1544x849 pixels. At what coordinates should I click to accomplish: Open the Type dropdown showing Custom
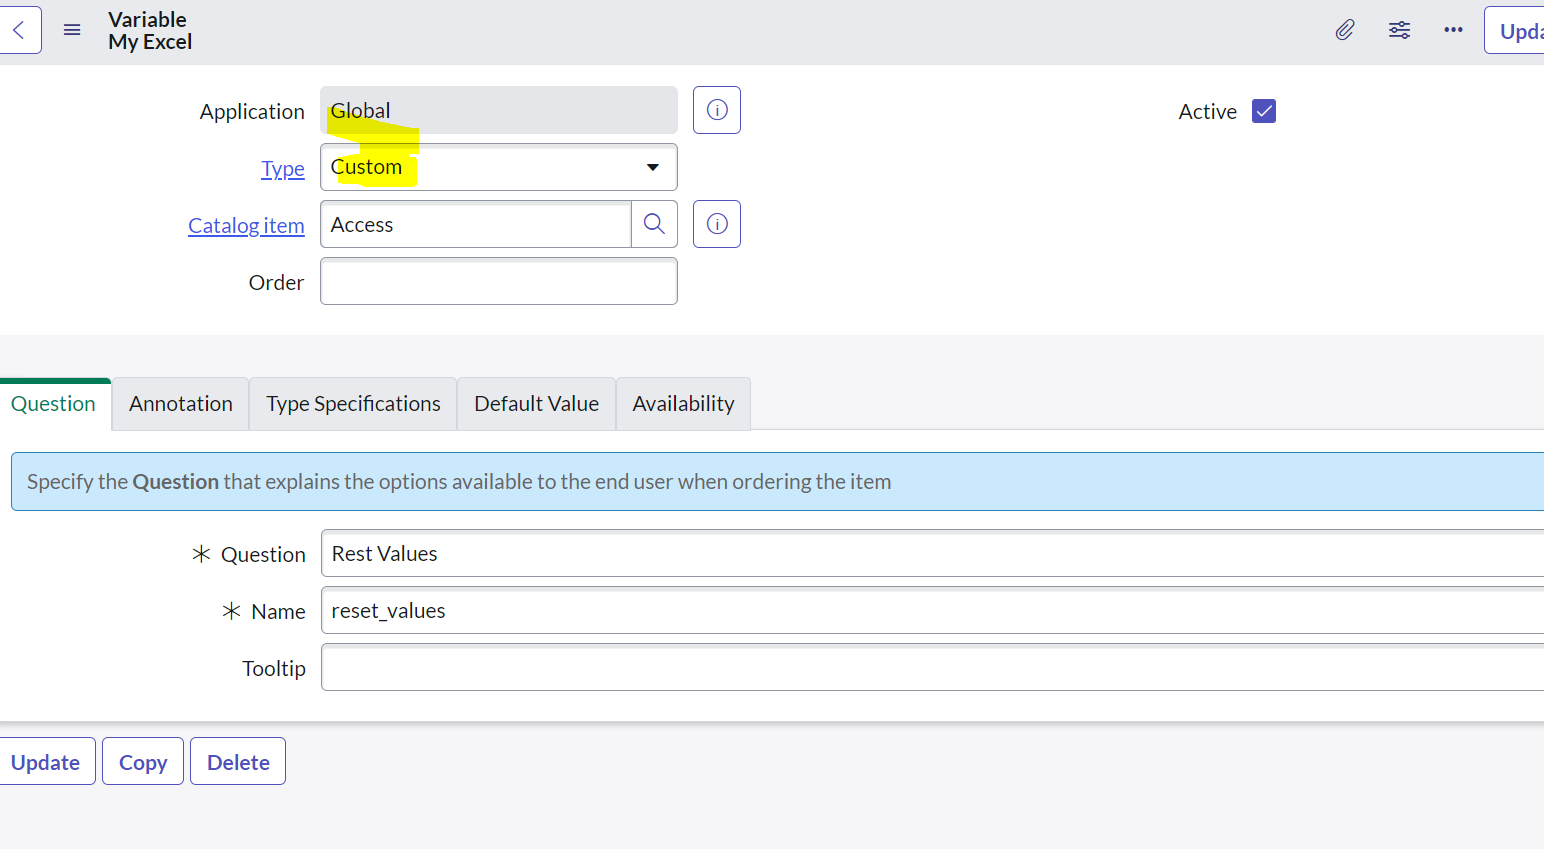[498, 167]
